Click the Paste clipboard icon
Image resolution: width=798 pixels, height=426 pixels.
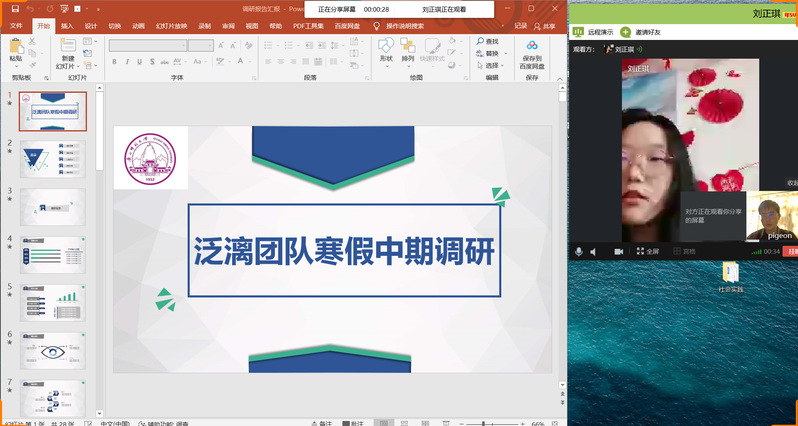(x=16, y=46)
